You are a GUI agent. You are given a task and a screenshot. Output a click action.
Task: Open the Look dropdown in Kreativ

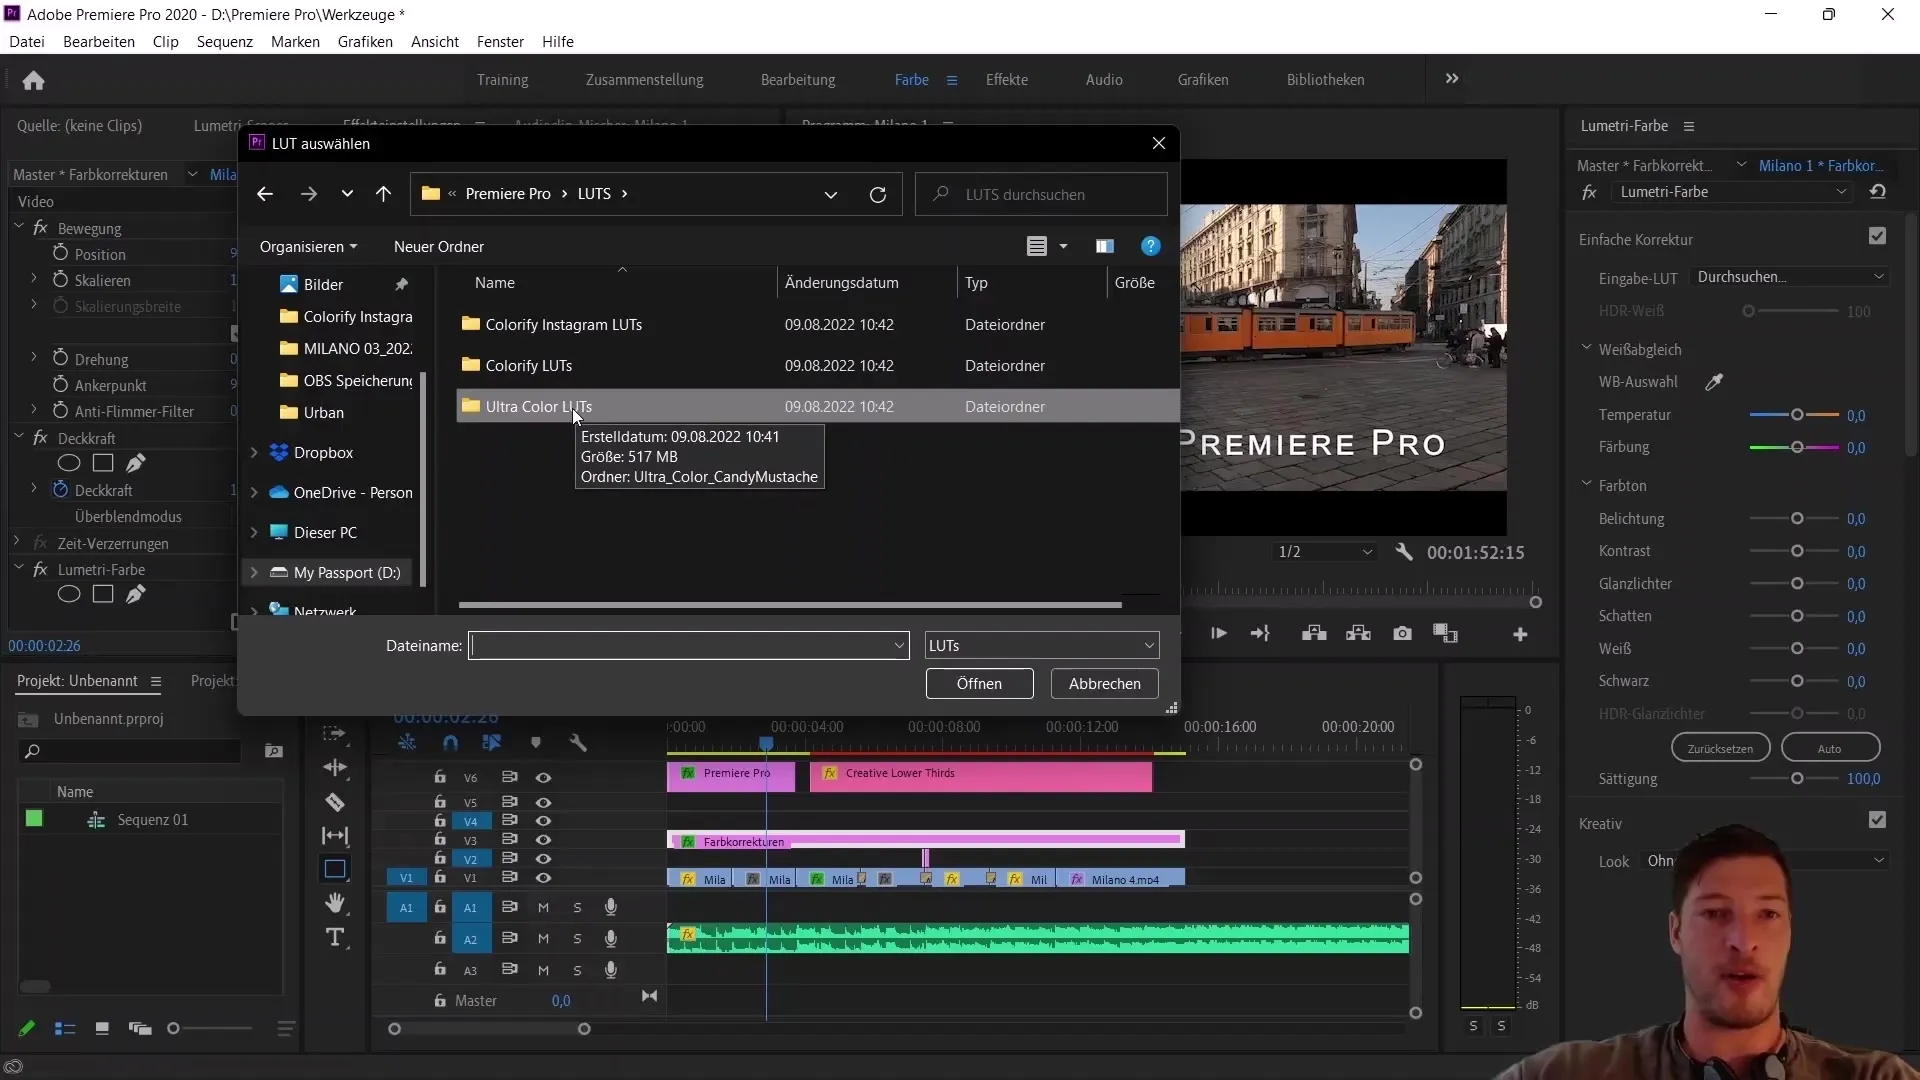1766,861
